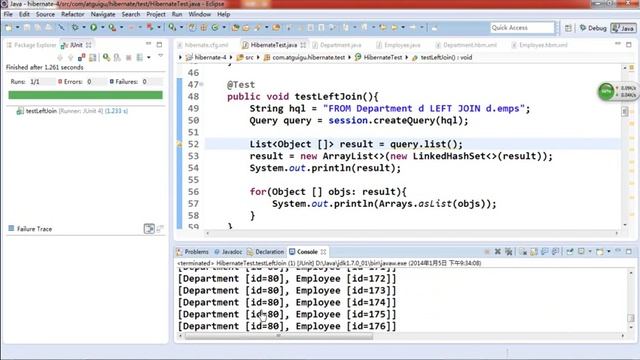The image size is (640, 360).
Task: Open the Declaration tab
Action: 266,252
